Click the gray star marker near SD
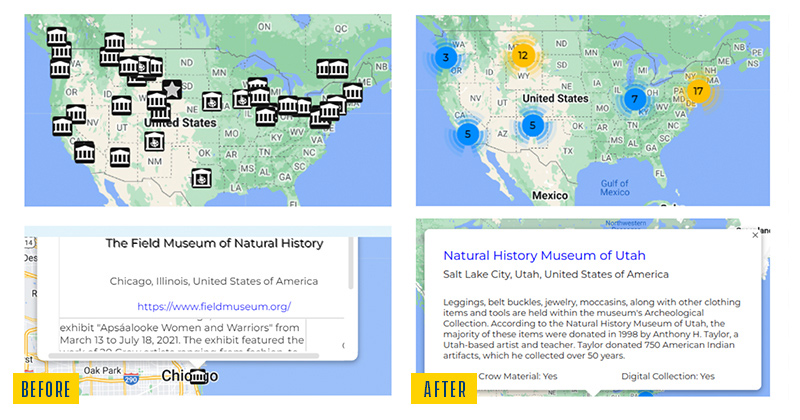 (172, 90)
